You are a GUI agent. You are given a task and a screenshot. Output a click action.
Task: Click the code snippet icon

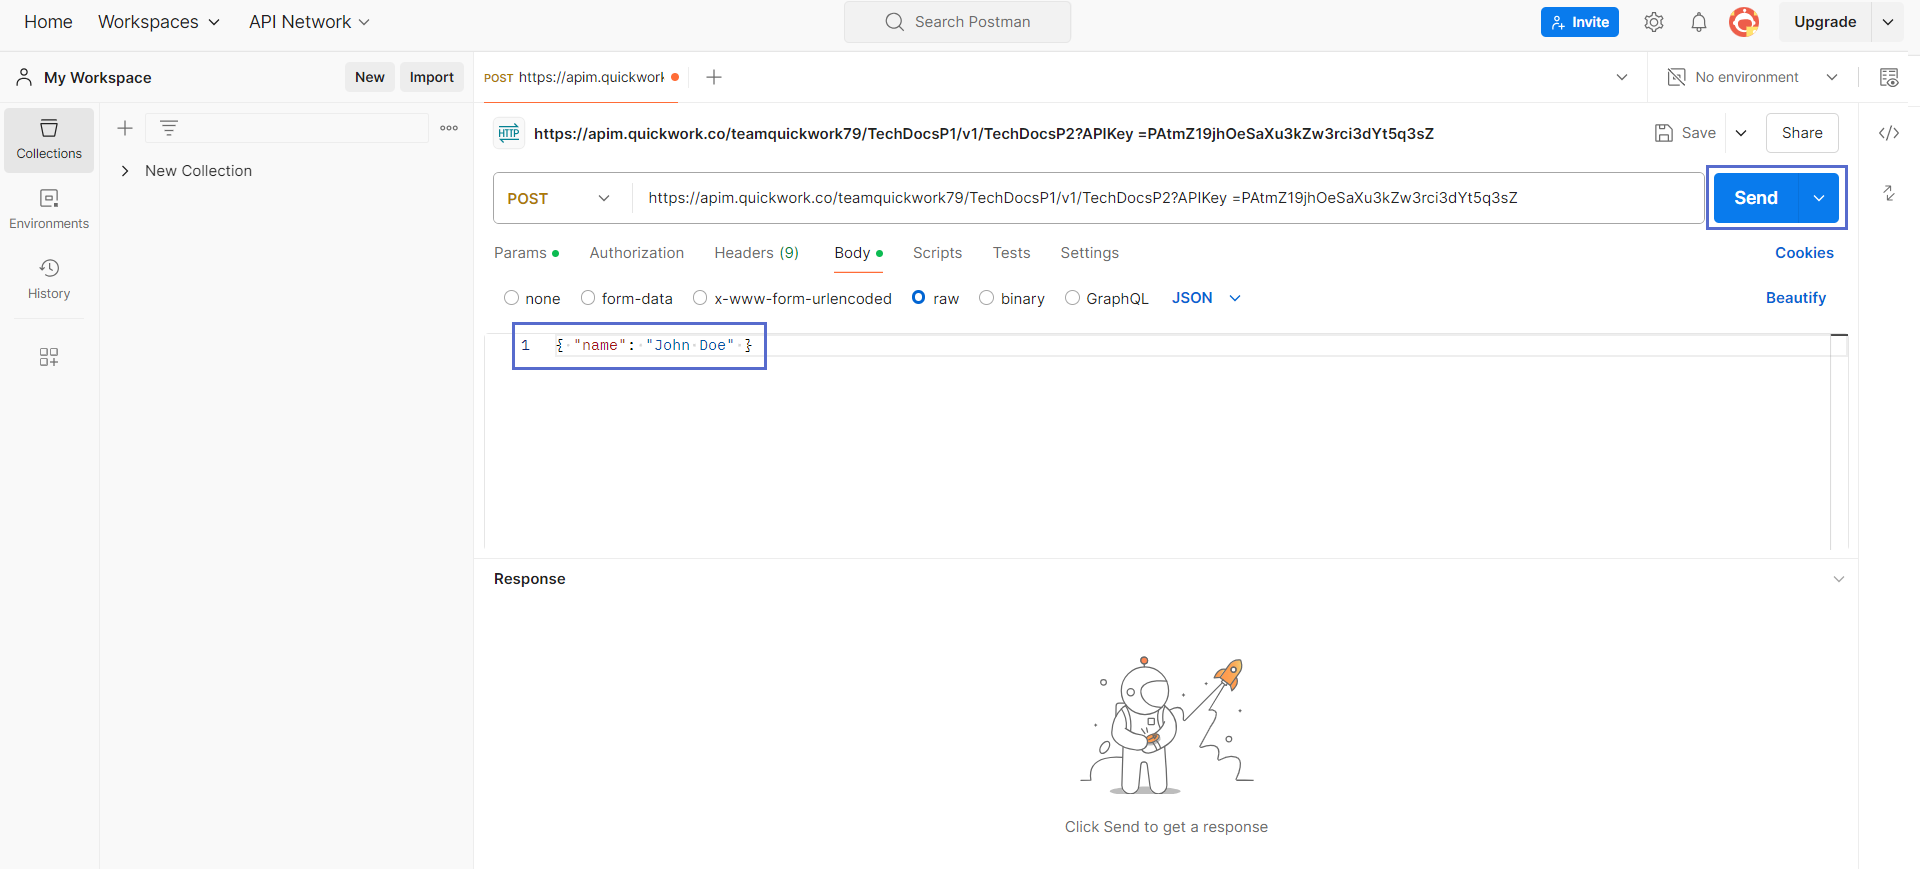pos(1889,133)
